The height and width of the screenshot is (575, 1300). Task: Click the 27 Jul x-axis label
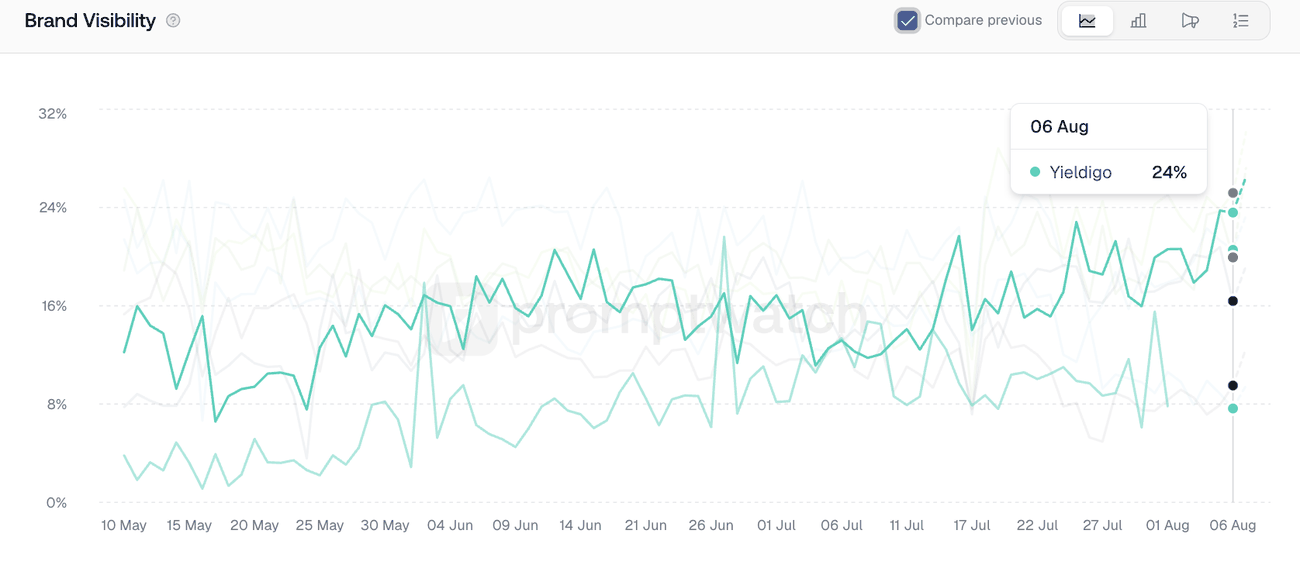[x=1103, y=525]
